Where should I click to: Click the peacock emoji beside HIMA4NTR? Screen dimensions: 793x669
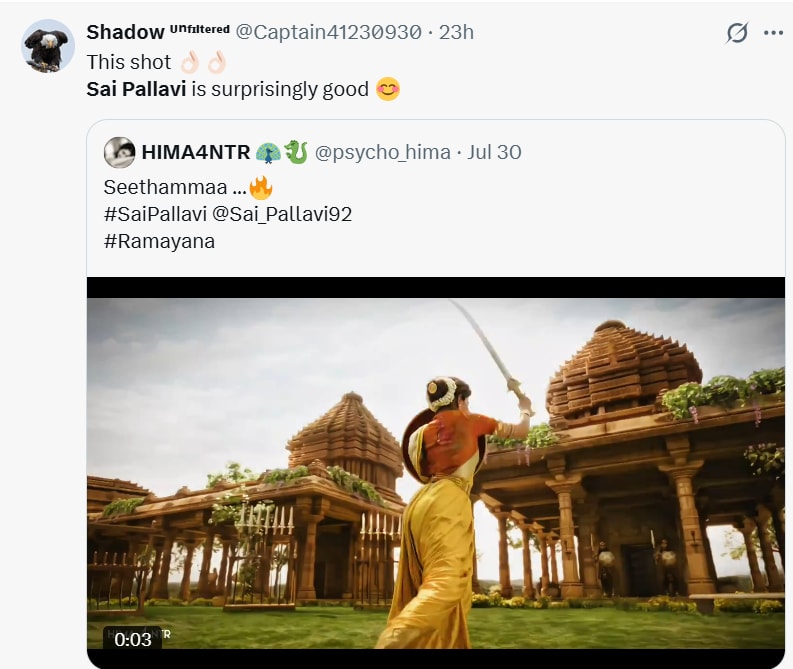click(268, 152)
